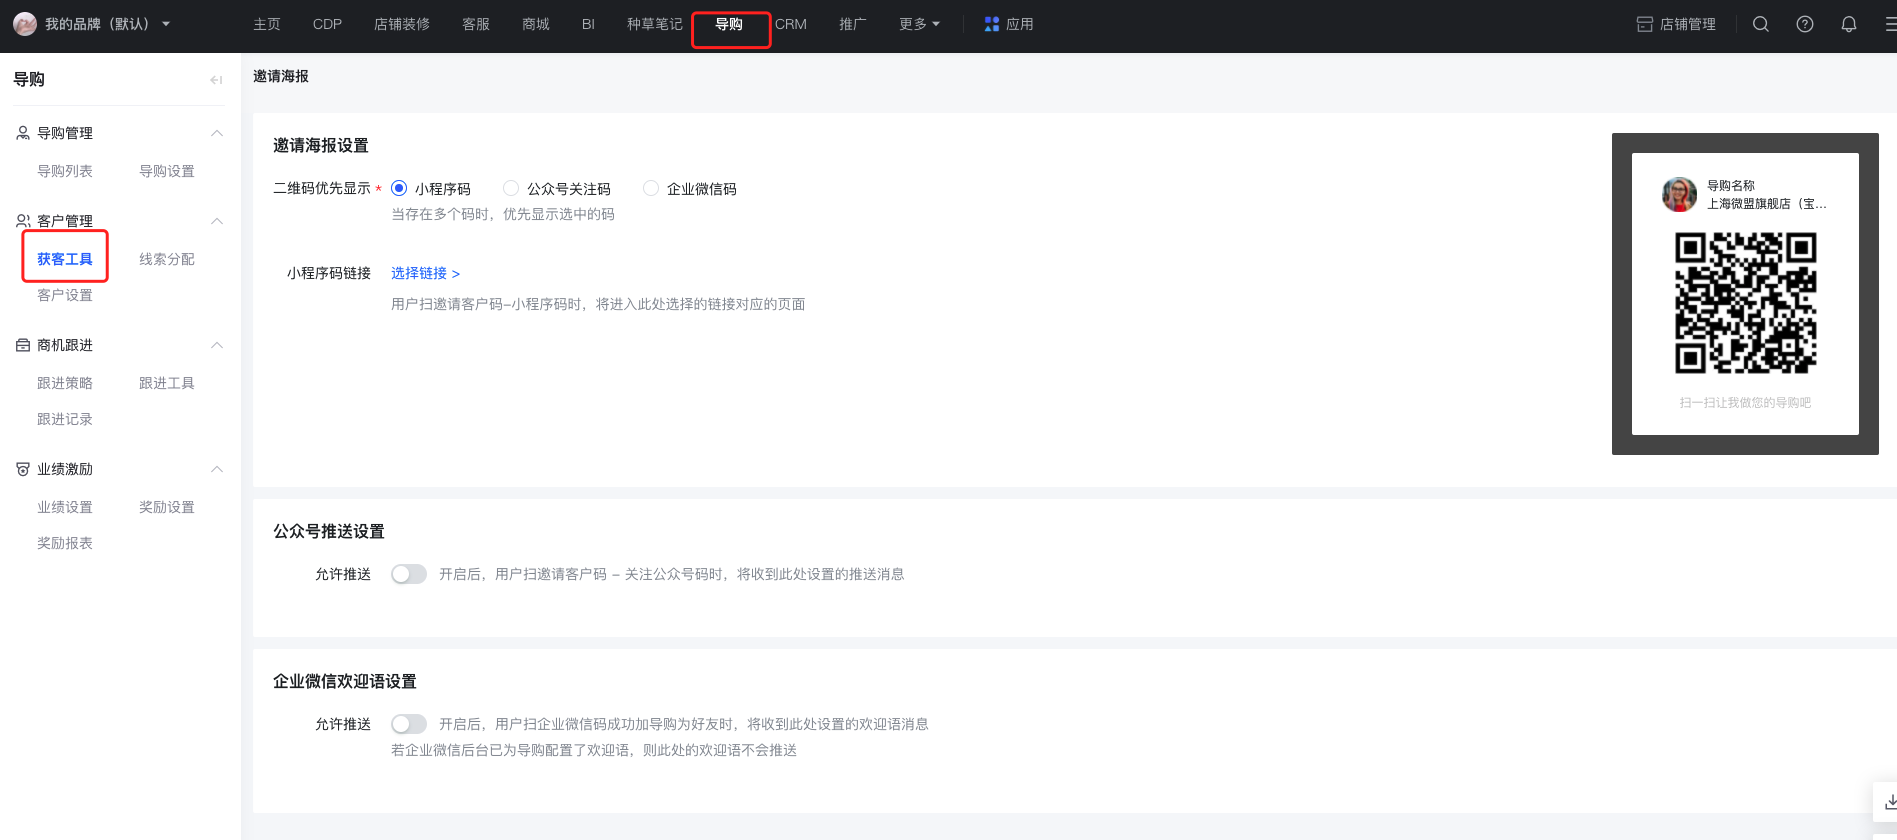Switch to 店铺装修 tab
Viewport: 1897px width, 840px height.
tap(402, 24)
